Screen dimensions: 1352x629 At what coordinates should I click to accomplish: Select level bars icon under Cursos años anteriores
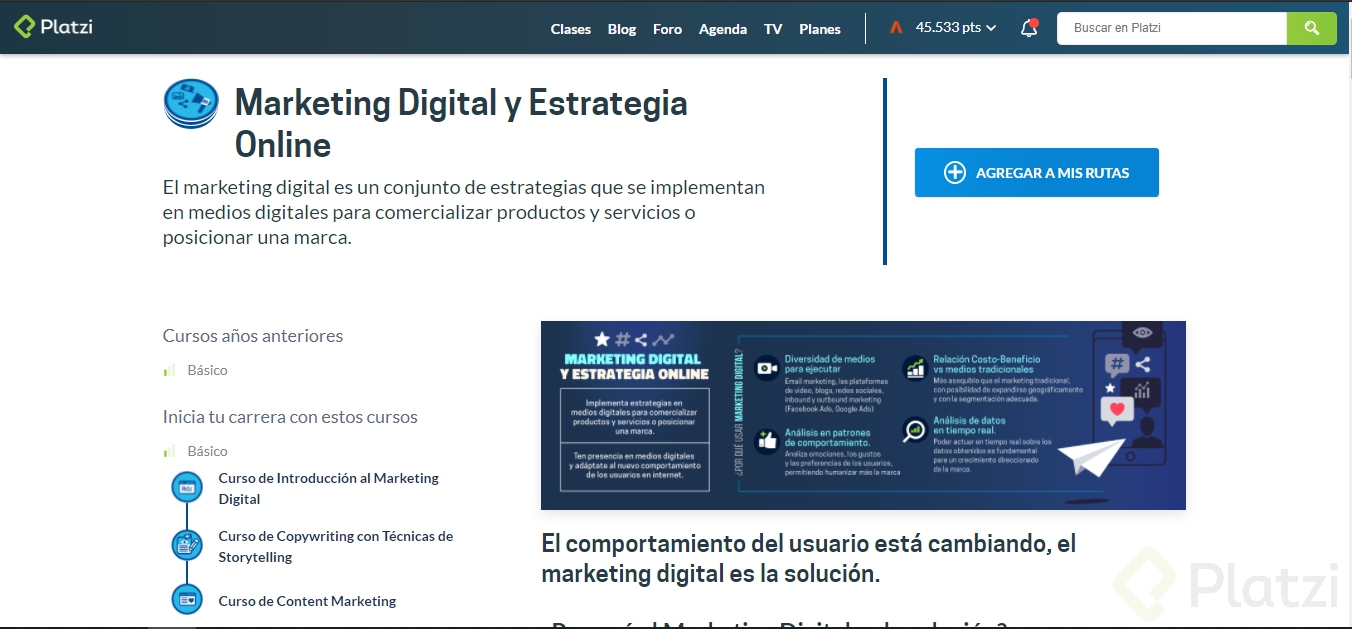coord(169,370)
